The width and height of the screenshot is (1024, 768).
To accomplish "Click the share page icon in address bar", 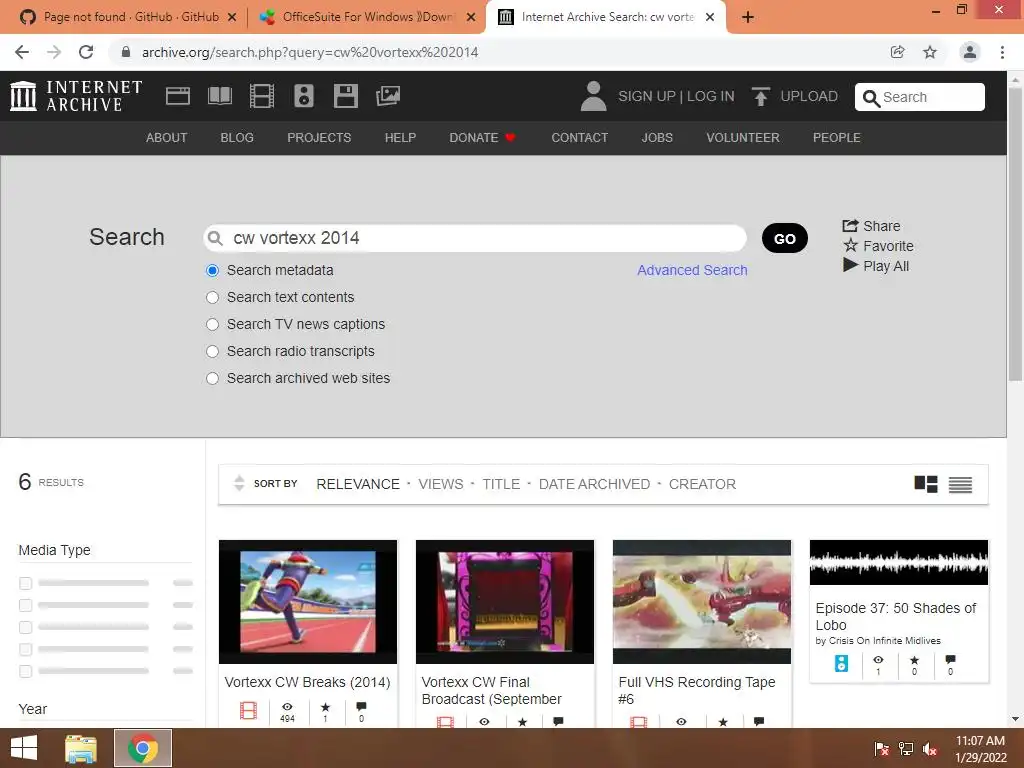I will (x=897, y=52).
